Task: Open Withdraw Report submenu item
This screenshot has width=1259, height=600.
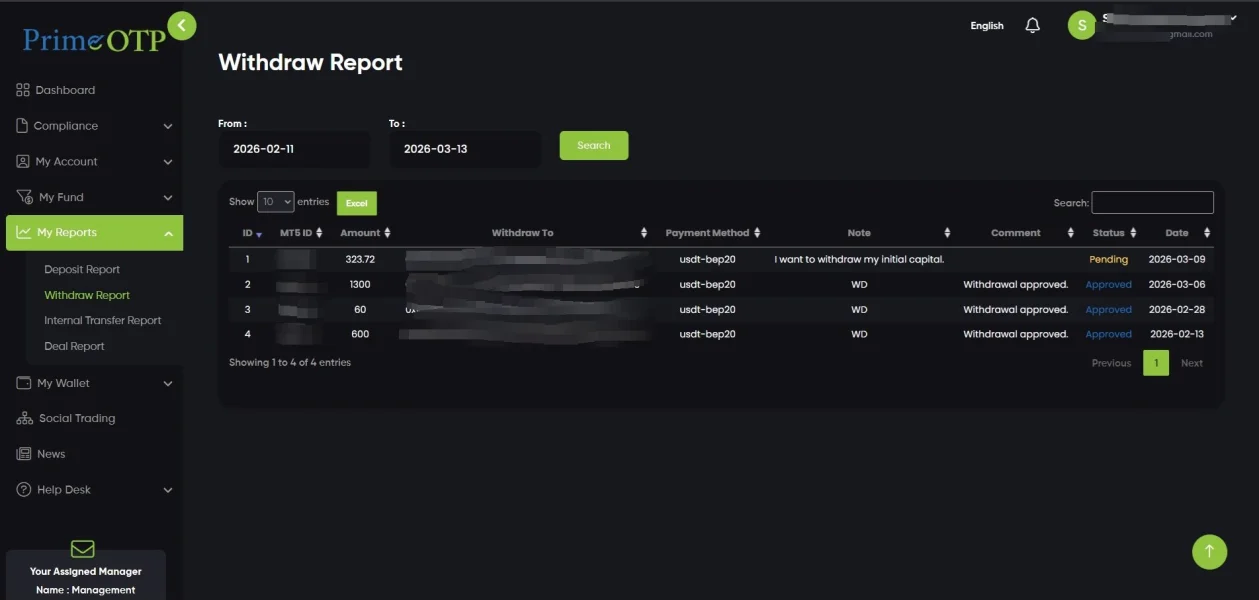Action: (87, 295)
